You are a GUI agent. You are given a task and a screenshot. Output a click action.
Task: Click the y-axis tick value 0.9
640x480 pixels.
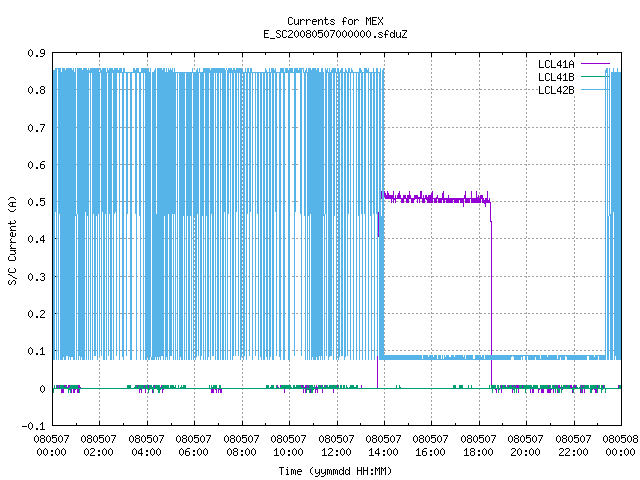coord(36,53)
